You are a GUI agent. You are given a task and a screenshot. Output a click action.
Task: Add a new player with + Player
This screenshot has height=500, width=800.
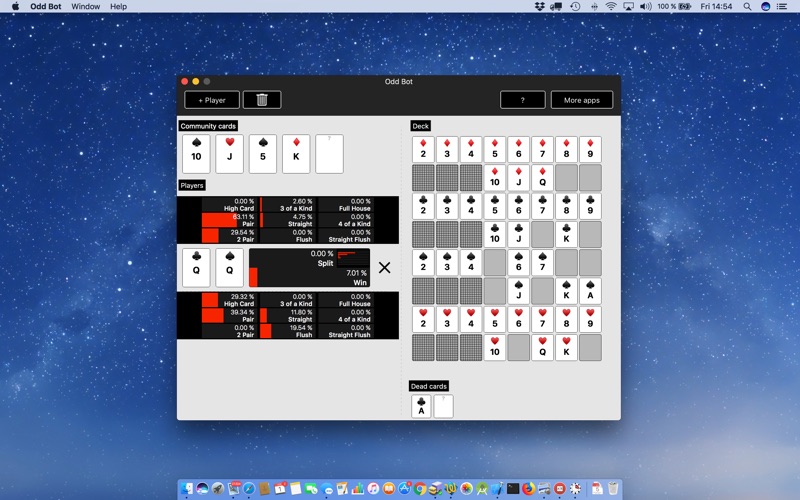212,100
